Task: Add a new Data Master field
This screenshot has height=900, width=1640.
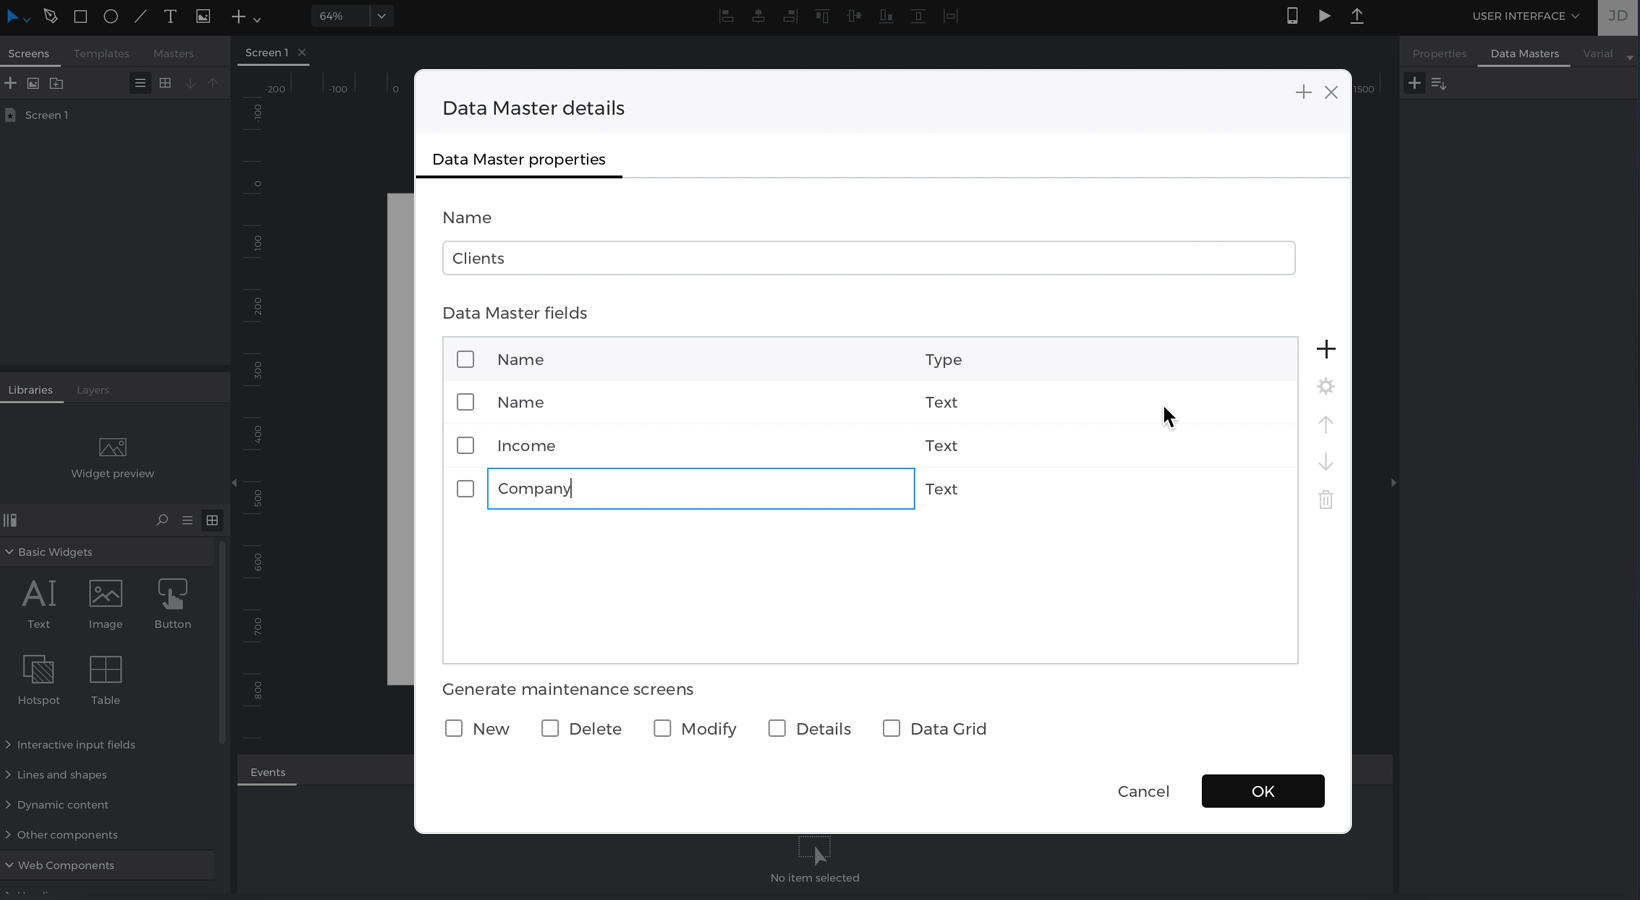Action: (x=1326, y=349)
